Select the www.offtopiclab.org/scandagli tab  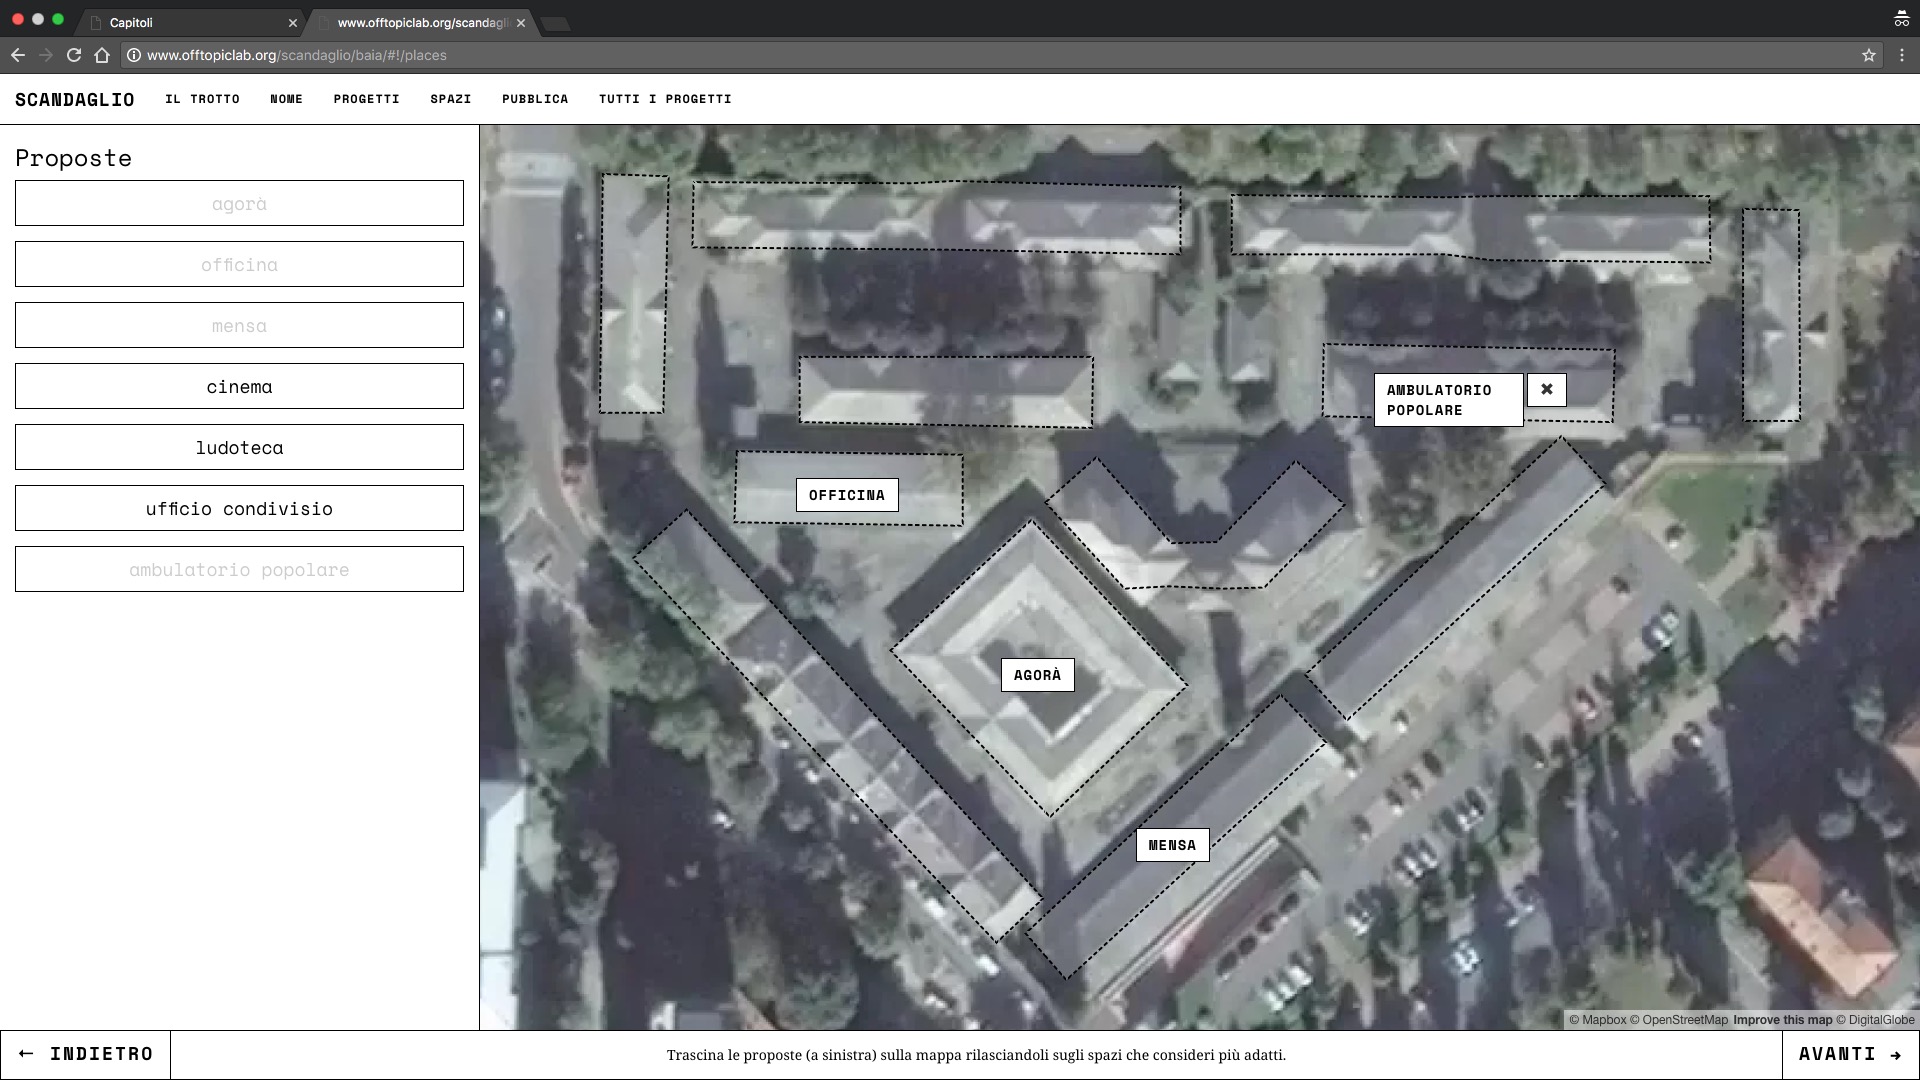tap(420, 22)
